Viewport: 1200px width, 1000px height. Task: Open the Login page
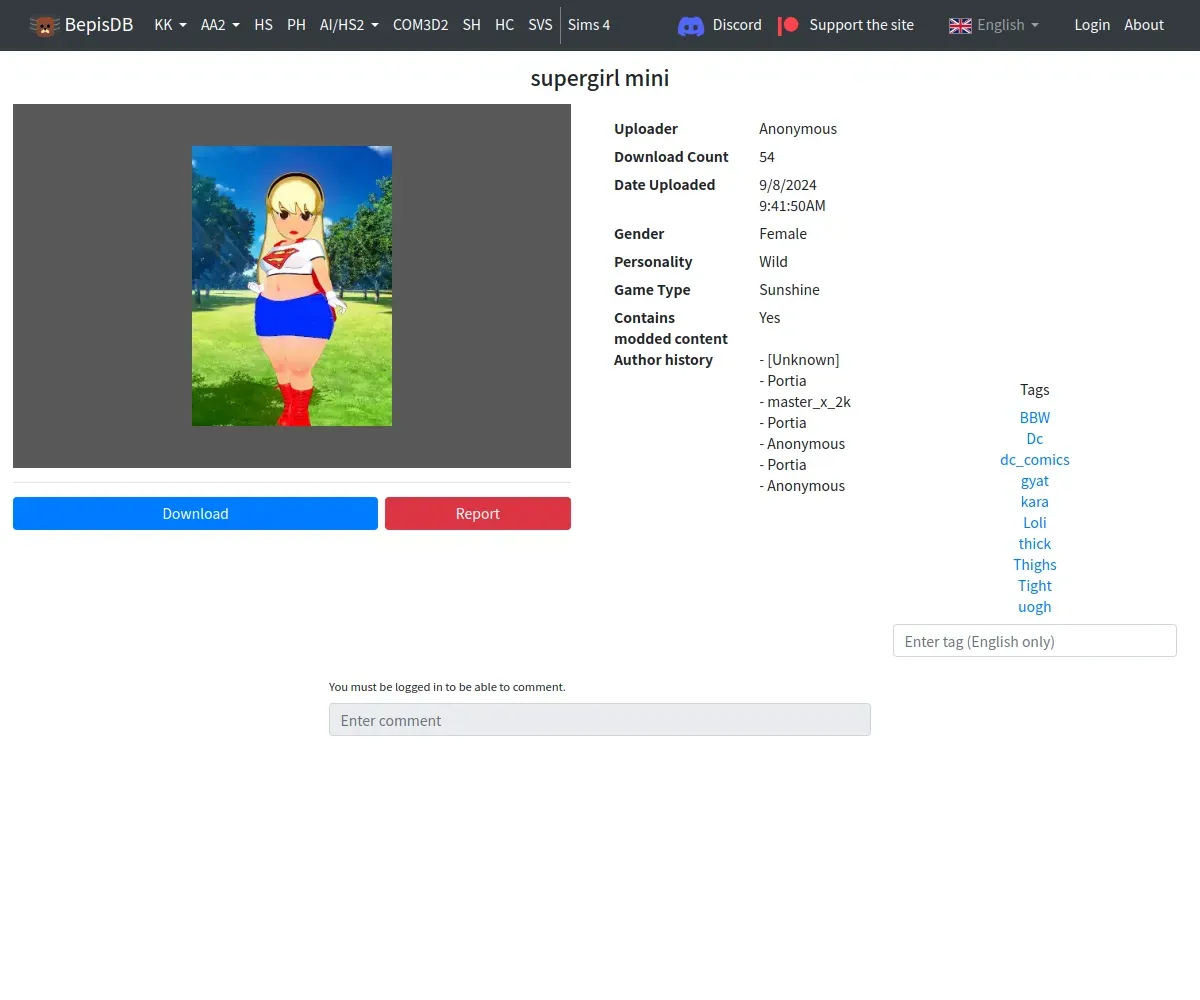click(1092, 25)
